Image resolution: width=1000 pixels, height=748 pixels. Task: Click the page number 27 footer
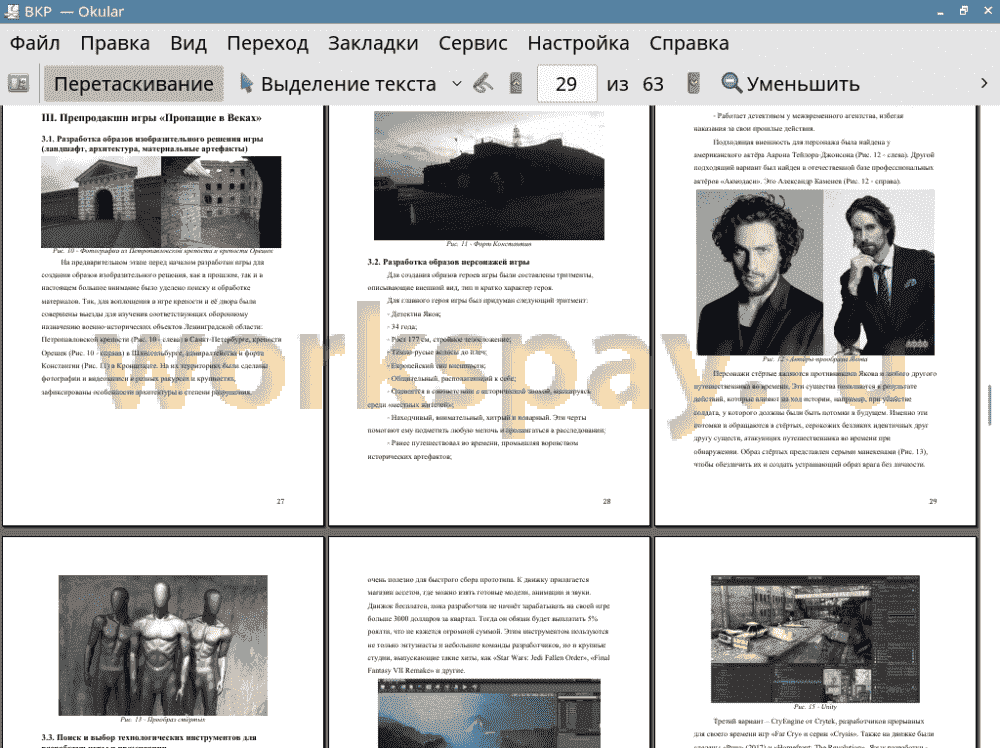pos(280,501)
